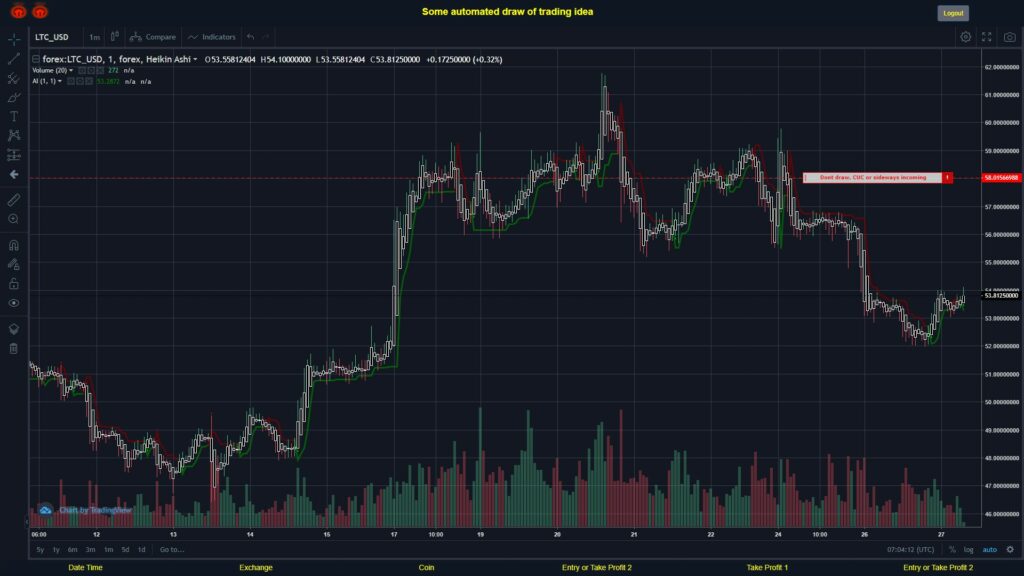Viewport: 1024px width, 576px height.
Task: Toggle percentage scale (%)
Action: click(x=952, y=549)
